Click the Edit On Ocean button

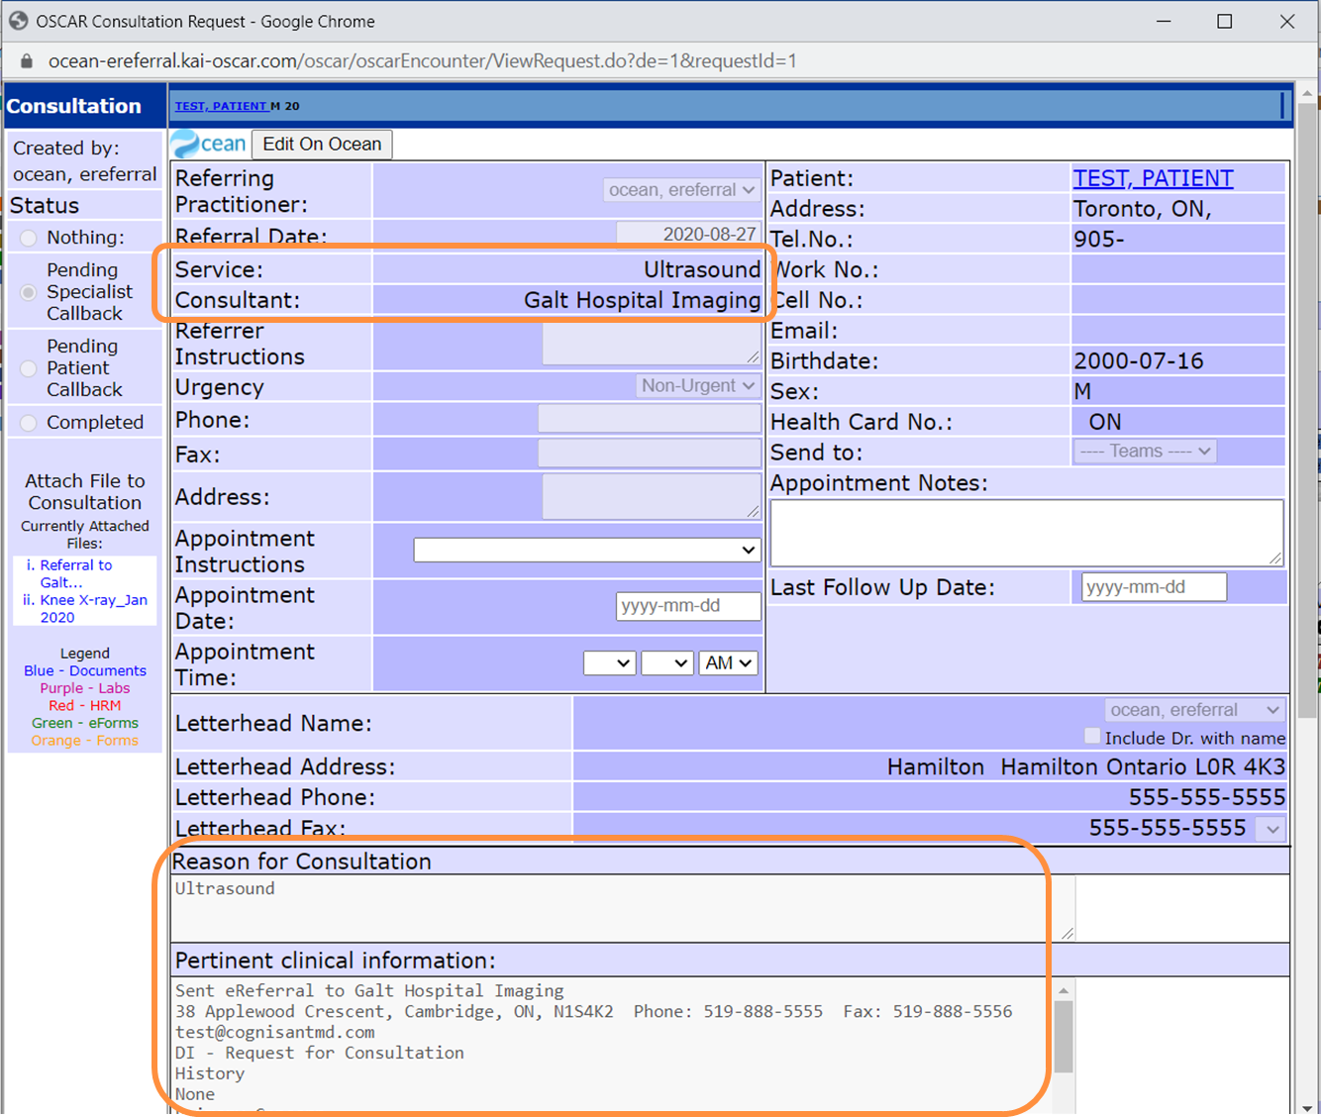point(322,144)
